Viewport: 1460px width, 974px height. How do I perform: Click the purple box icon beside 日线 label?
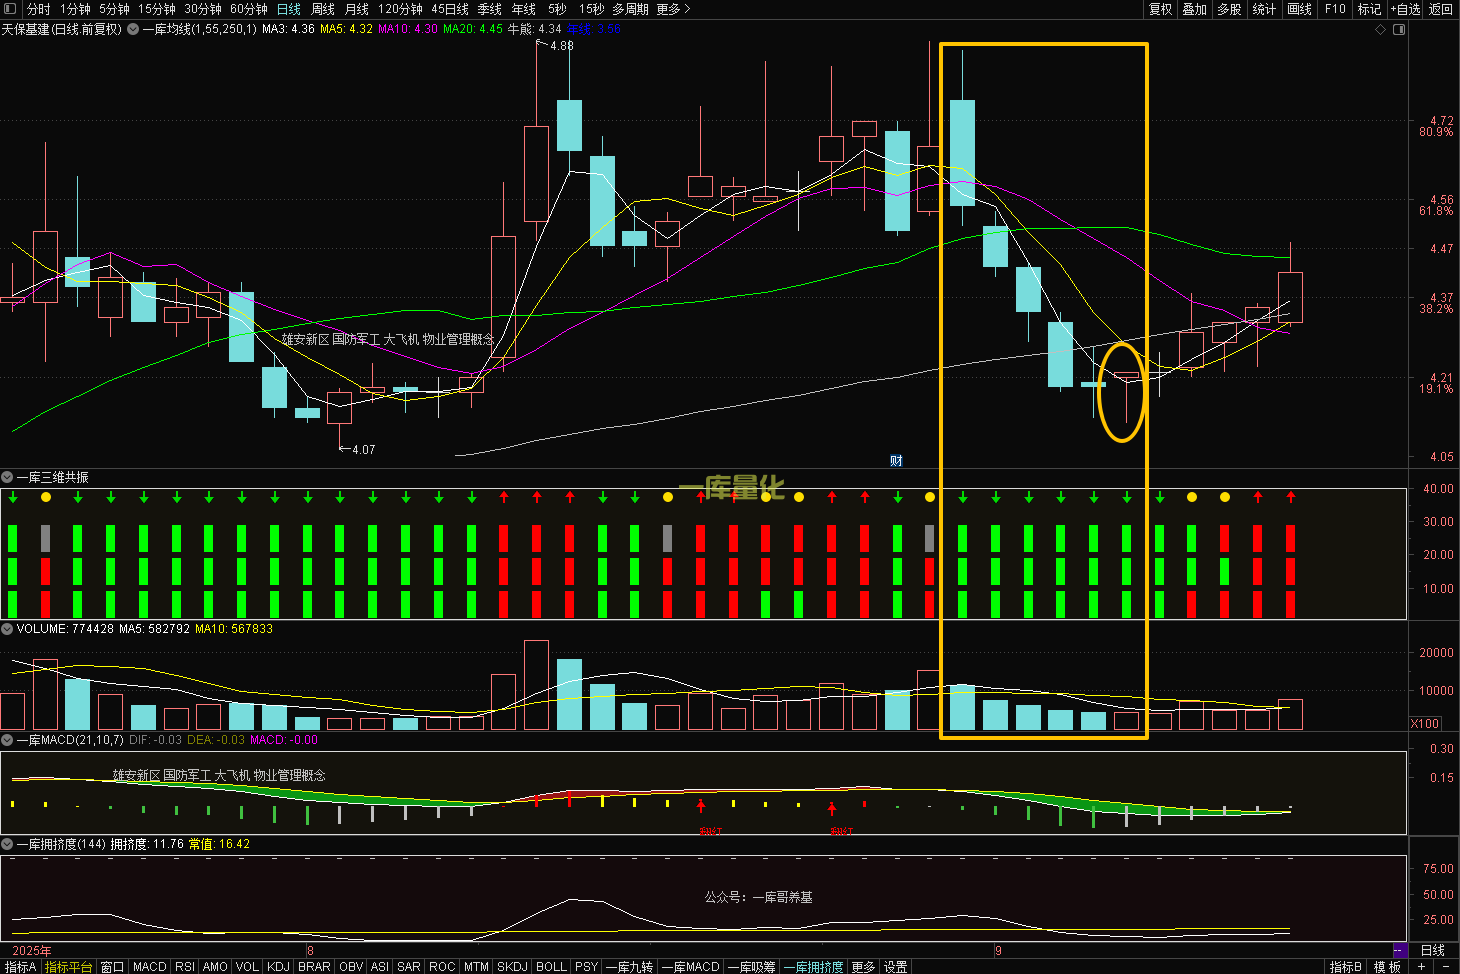[1400, 950]
